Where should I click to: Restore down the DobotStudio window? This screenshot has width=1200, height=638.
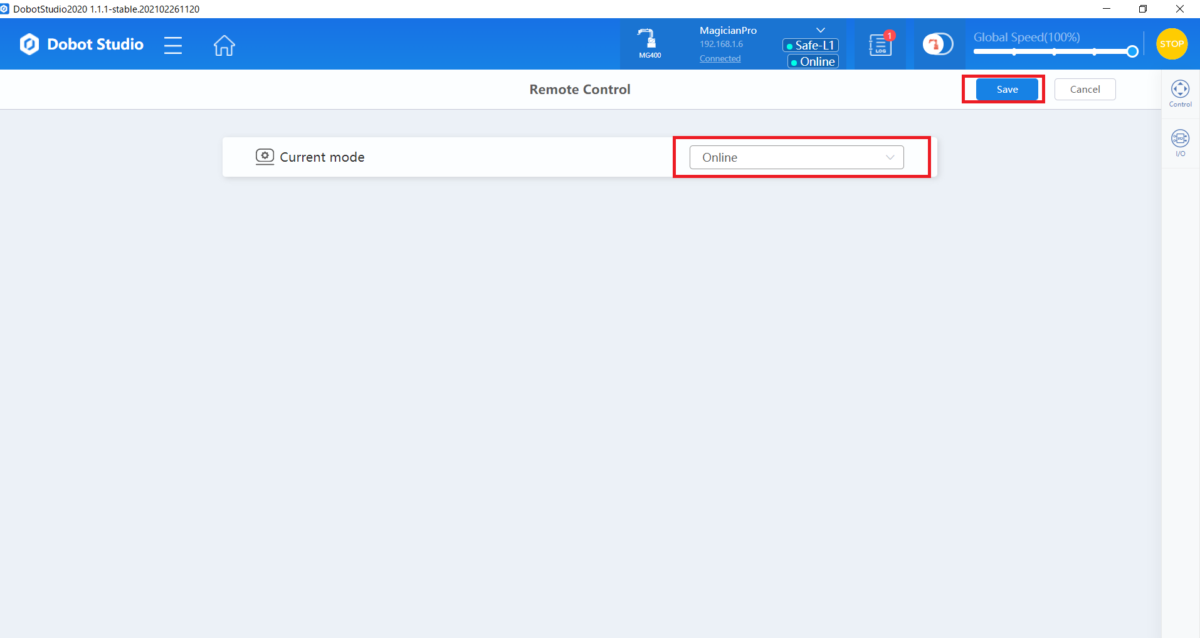tap(1143, 9)
